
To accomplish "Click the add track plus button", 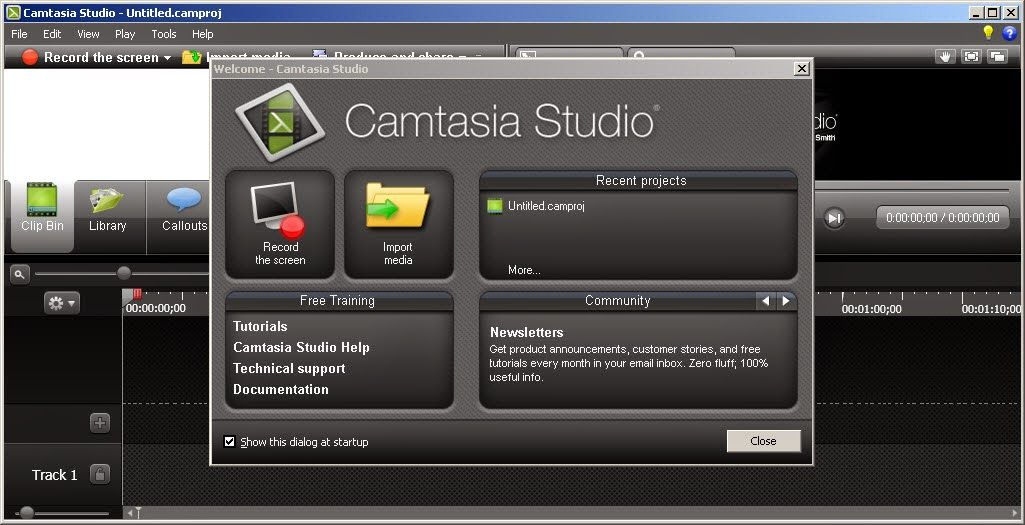I will pos(99,423).
